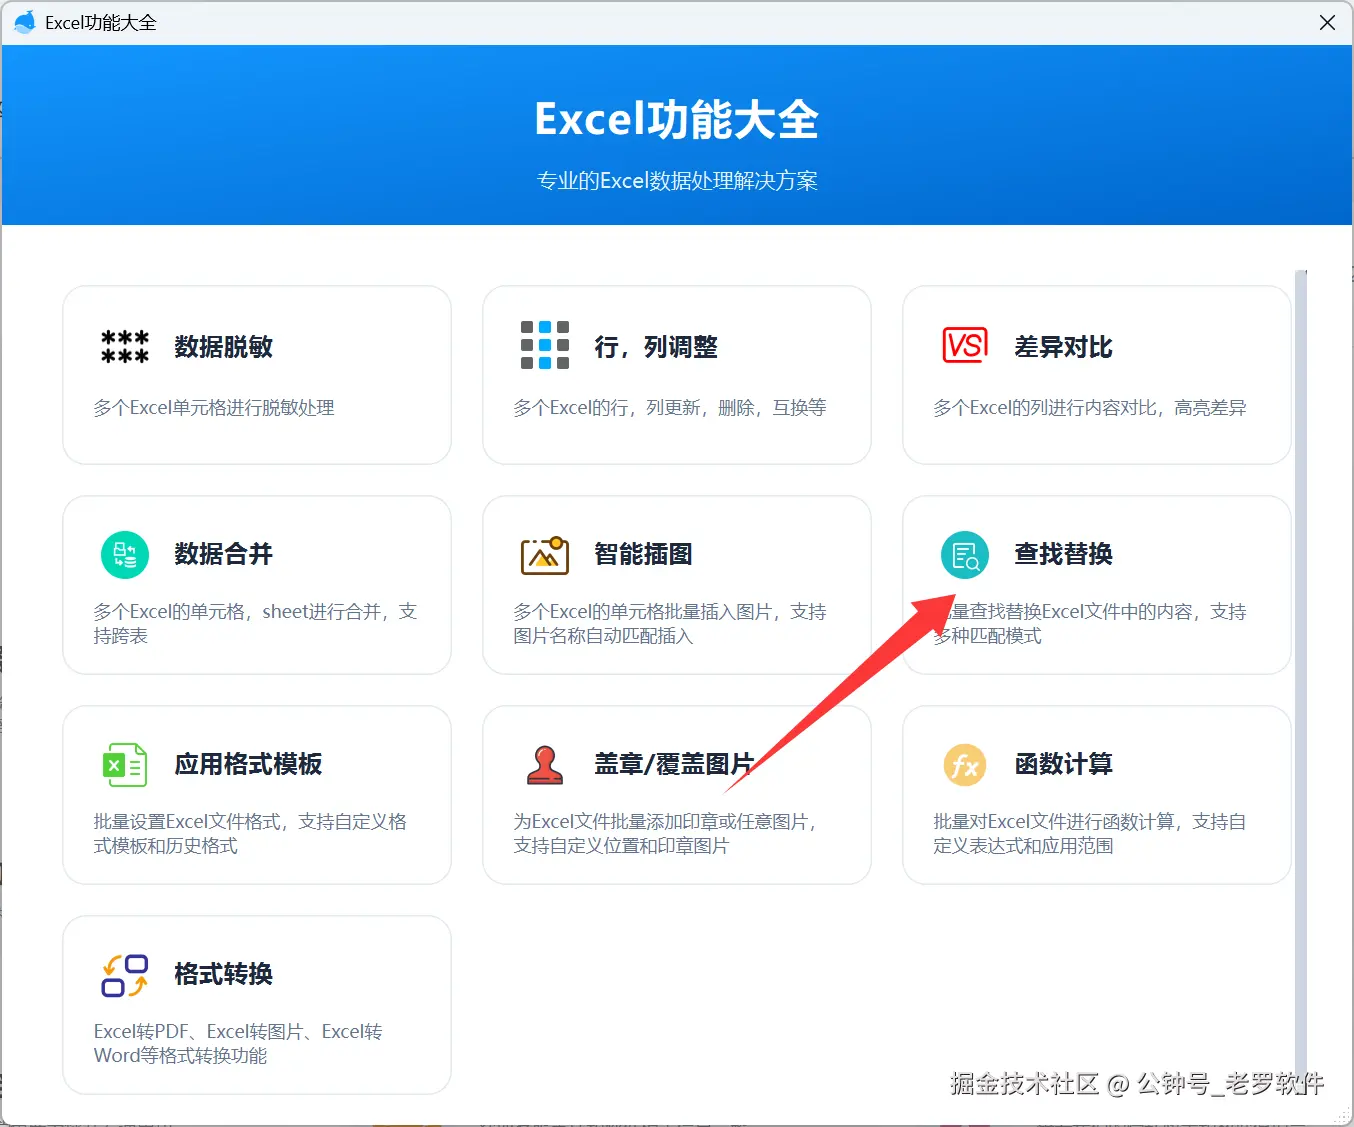The height and width of the screenshot is (1127, 1354).
Task: Open the 行，列调整 feature title
Action: point(656,347)
